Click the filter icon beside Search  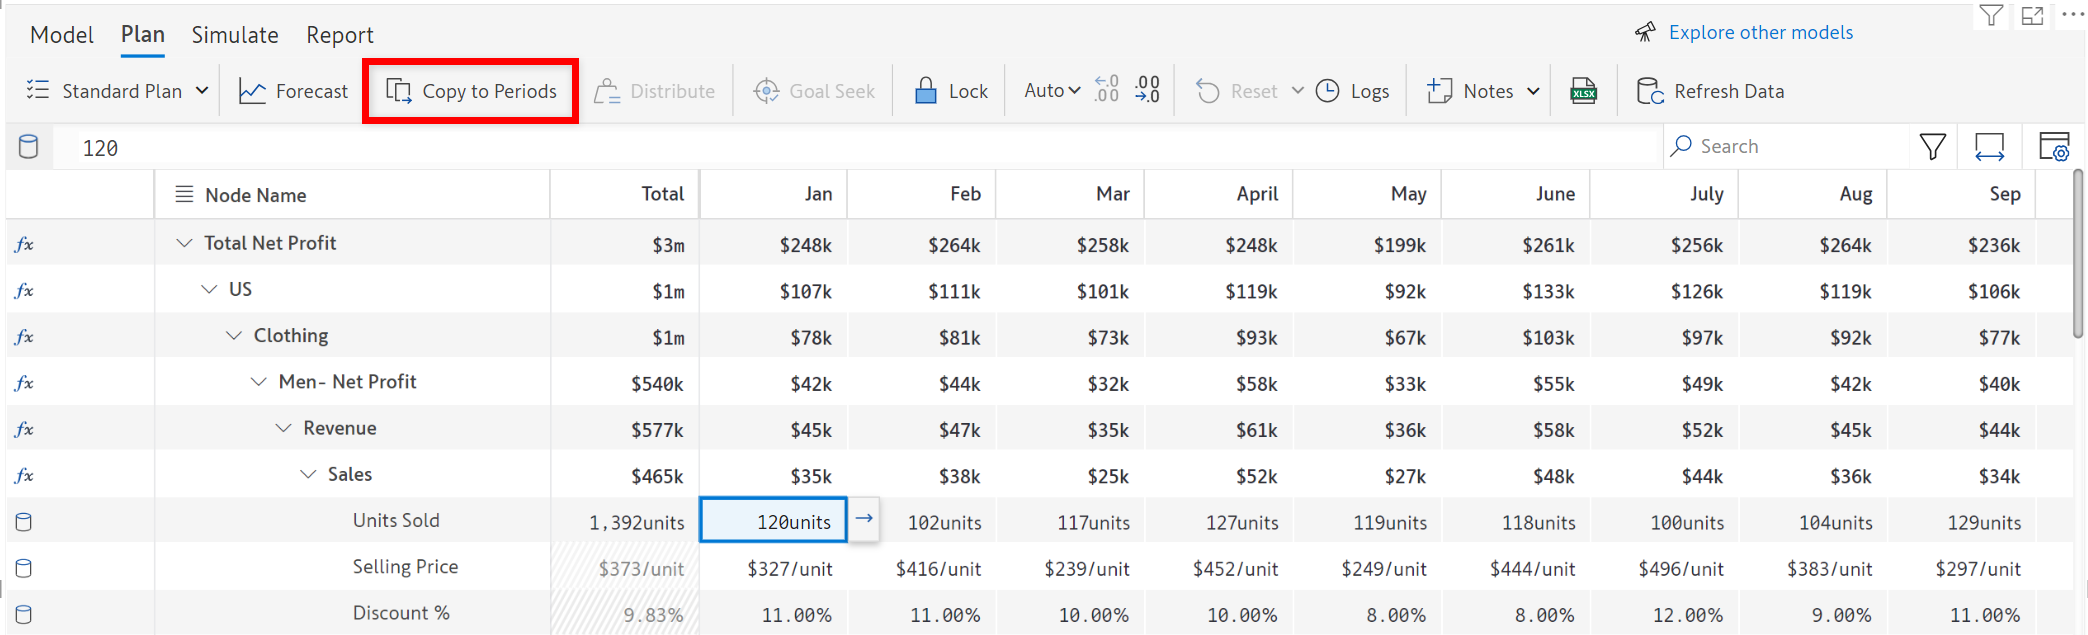[1932, 147]
